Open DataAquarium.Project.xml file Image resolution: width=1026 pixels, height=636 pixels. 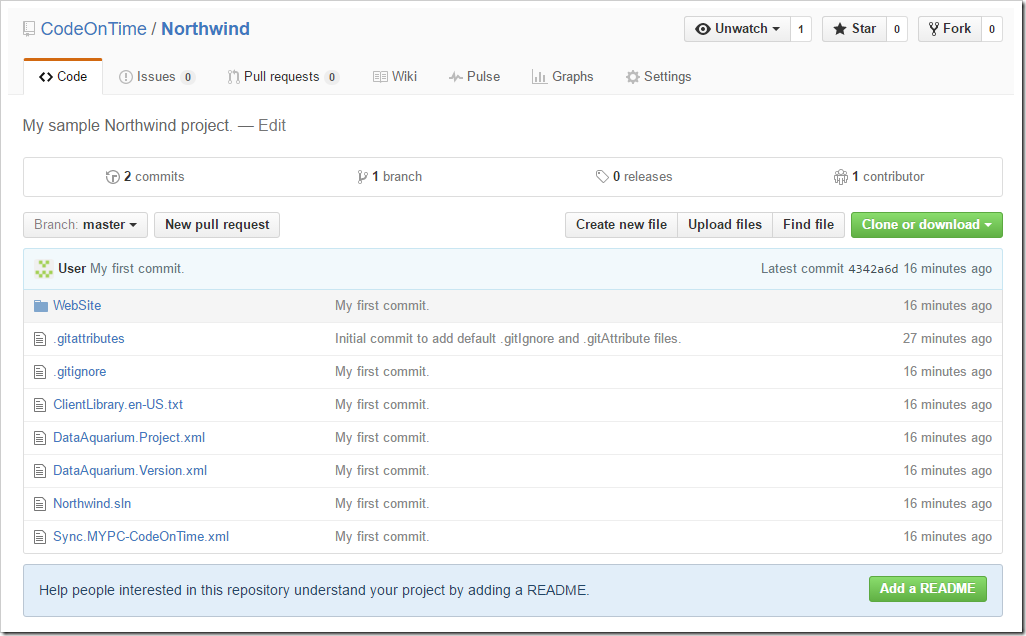coord(129,438)
